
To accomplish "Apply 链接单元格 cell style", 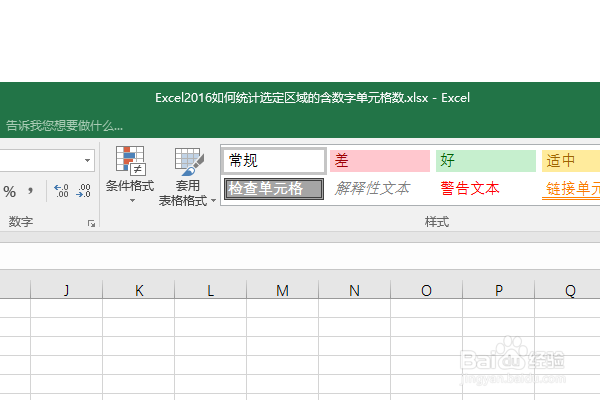I will point(571,189).
